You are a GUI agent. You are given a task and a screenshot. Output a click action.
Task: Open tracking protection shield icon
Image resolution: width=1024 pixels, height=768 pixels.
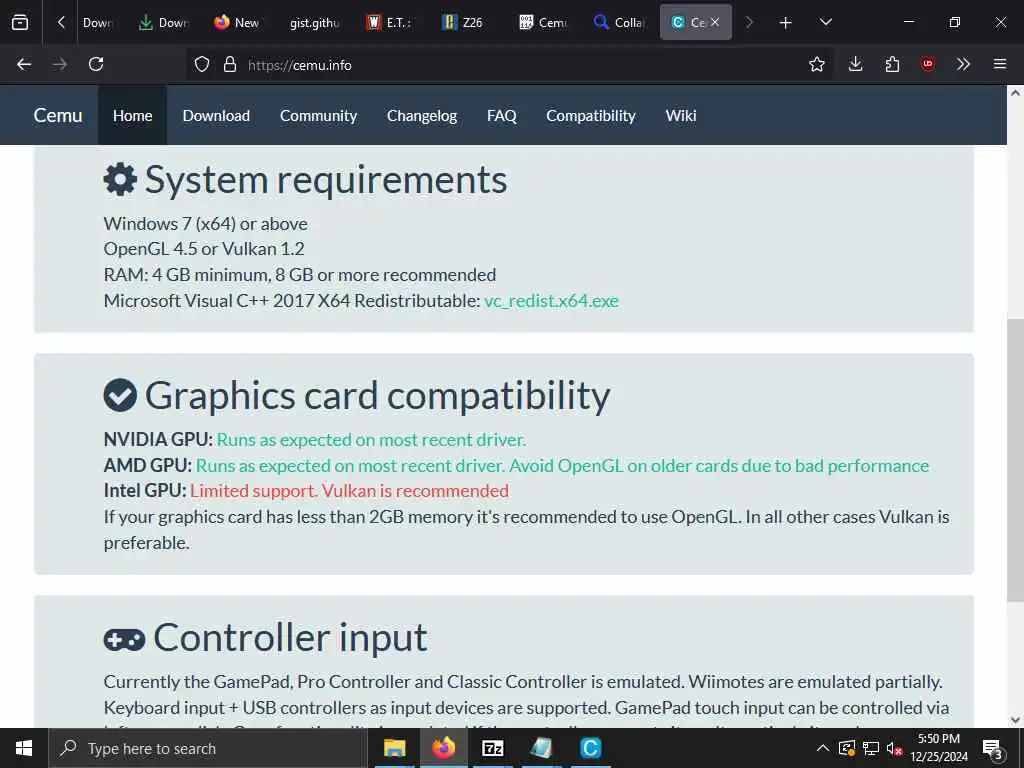202,65
